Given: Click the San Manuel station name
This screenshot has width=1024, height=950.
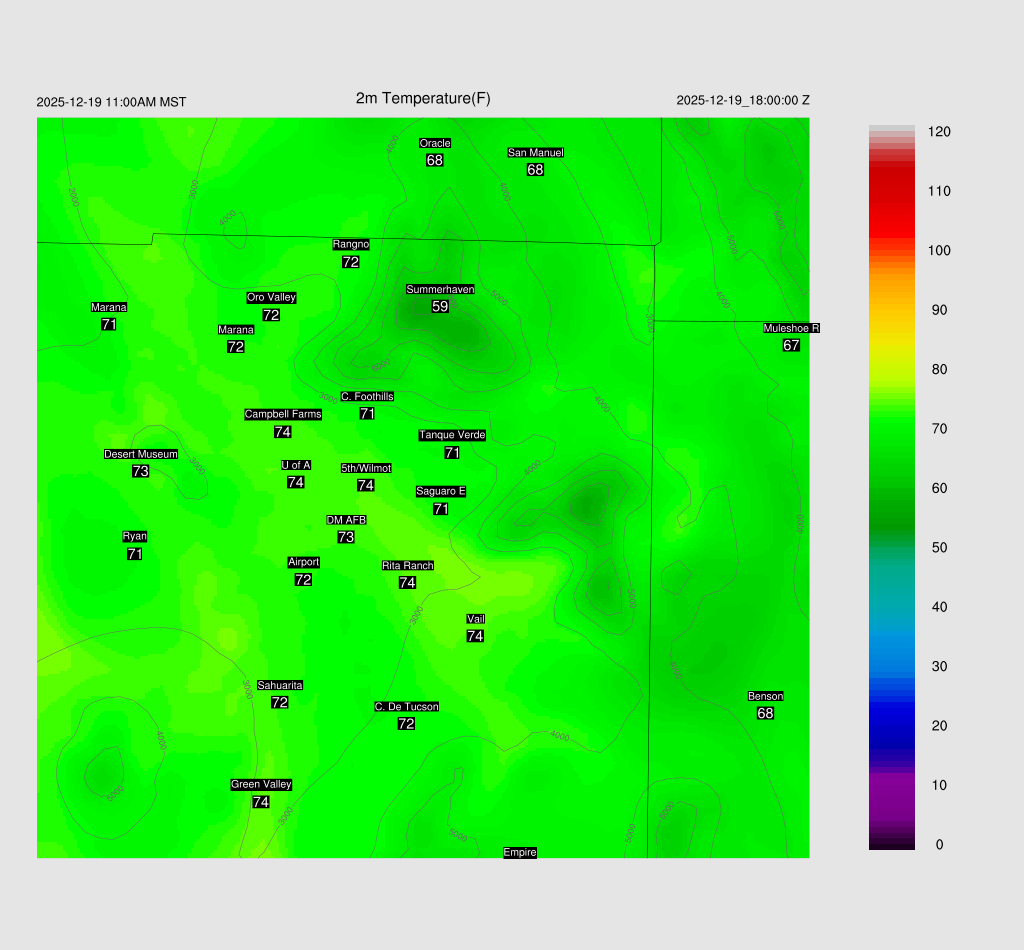Looking at the screenshot, I should [535, 153].
